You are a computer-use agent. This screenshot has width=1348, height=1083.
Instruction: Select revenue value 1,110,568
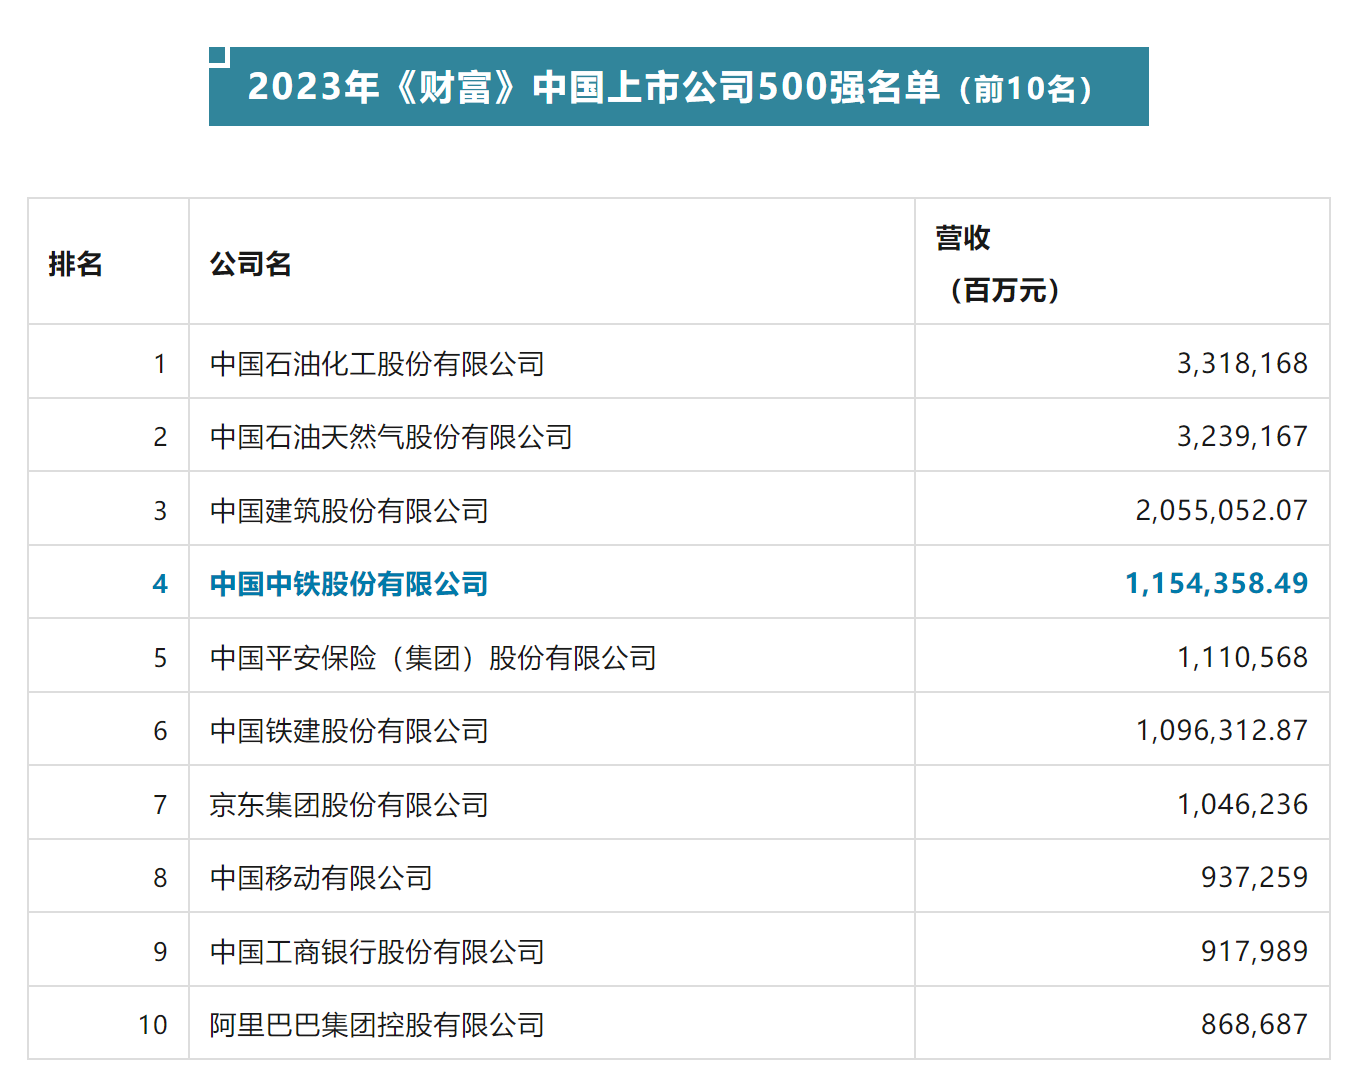(x=1242, y=658)
